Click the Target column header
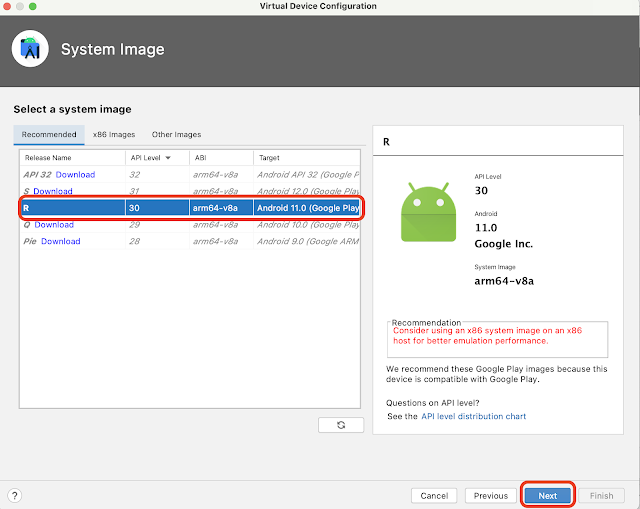 coord(268,158)
